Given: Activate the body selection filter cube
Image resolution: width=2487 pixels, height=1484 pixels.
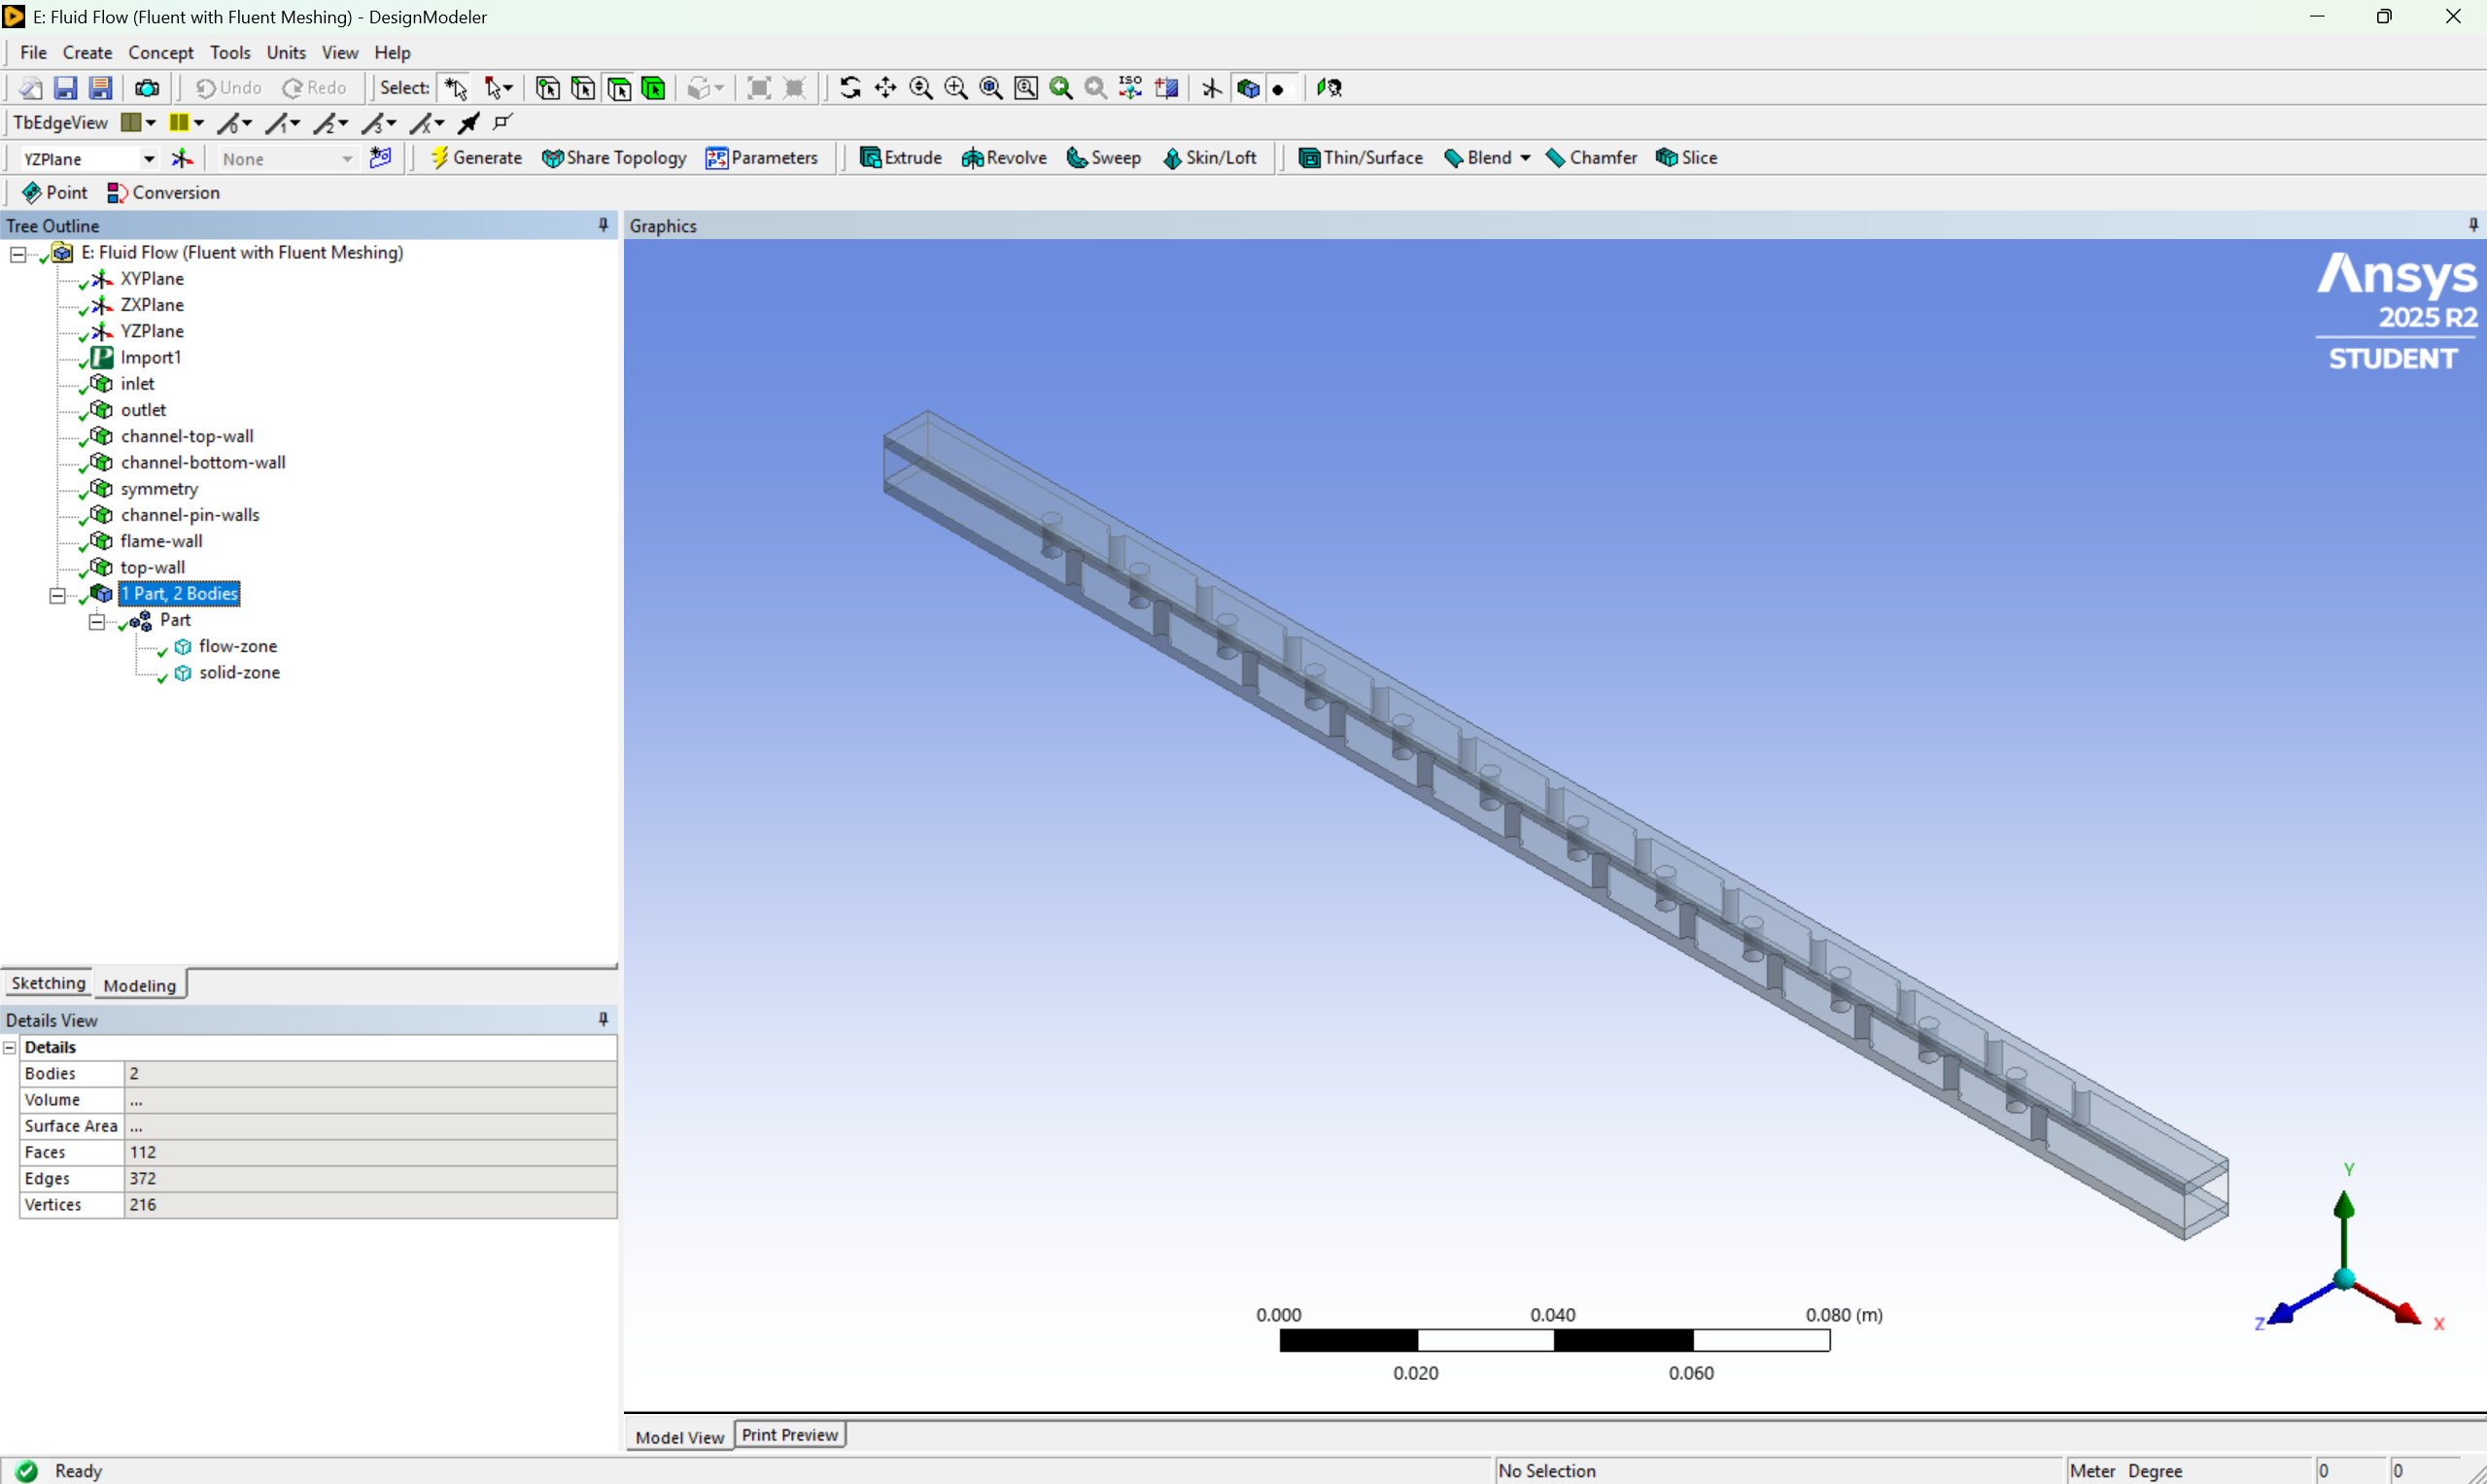Looking at the screenshot, I should [654, 88].
